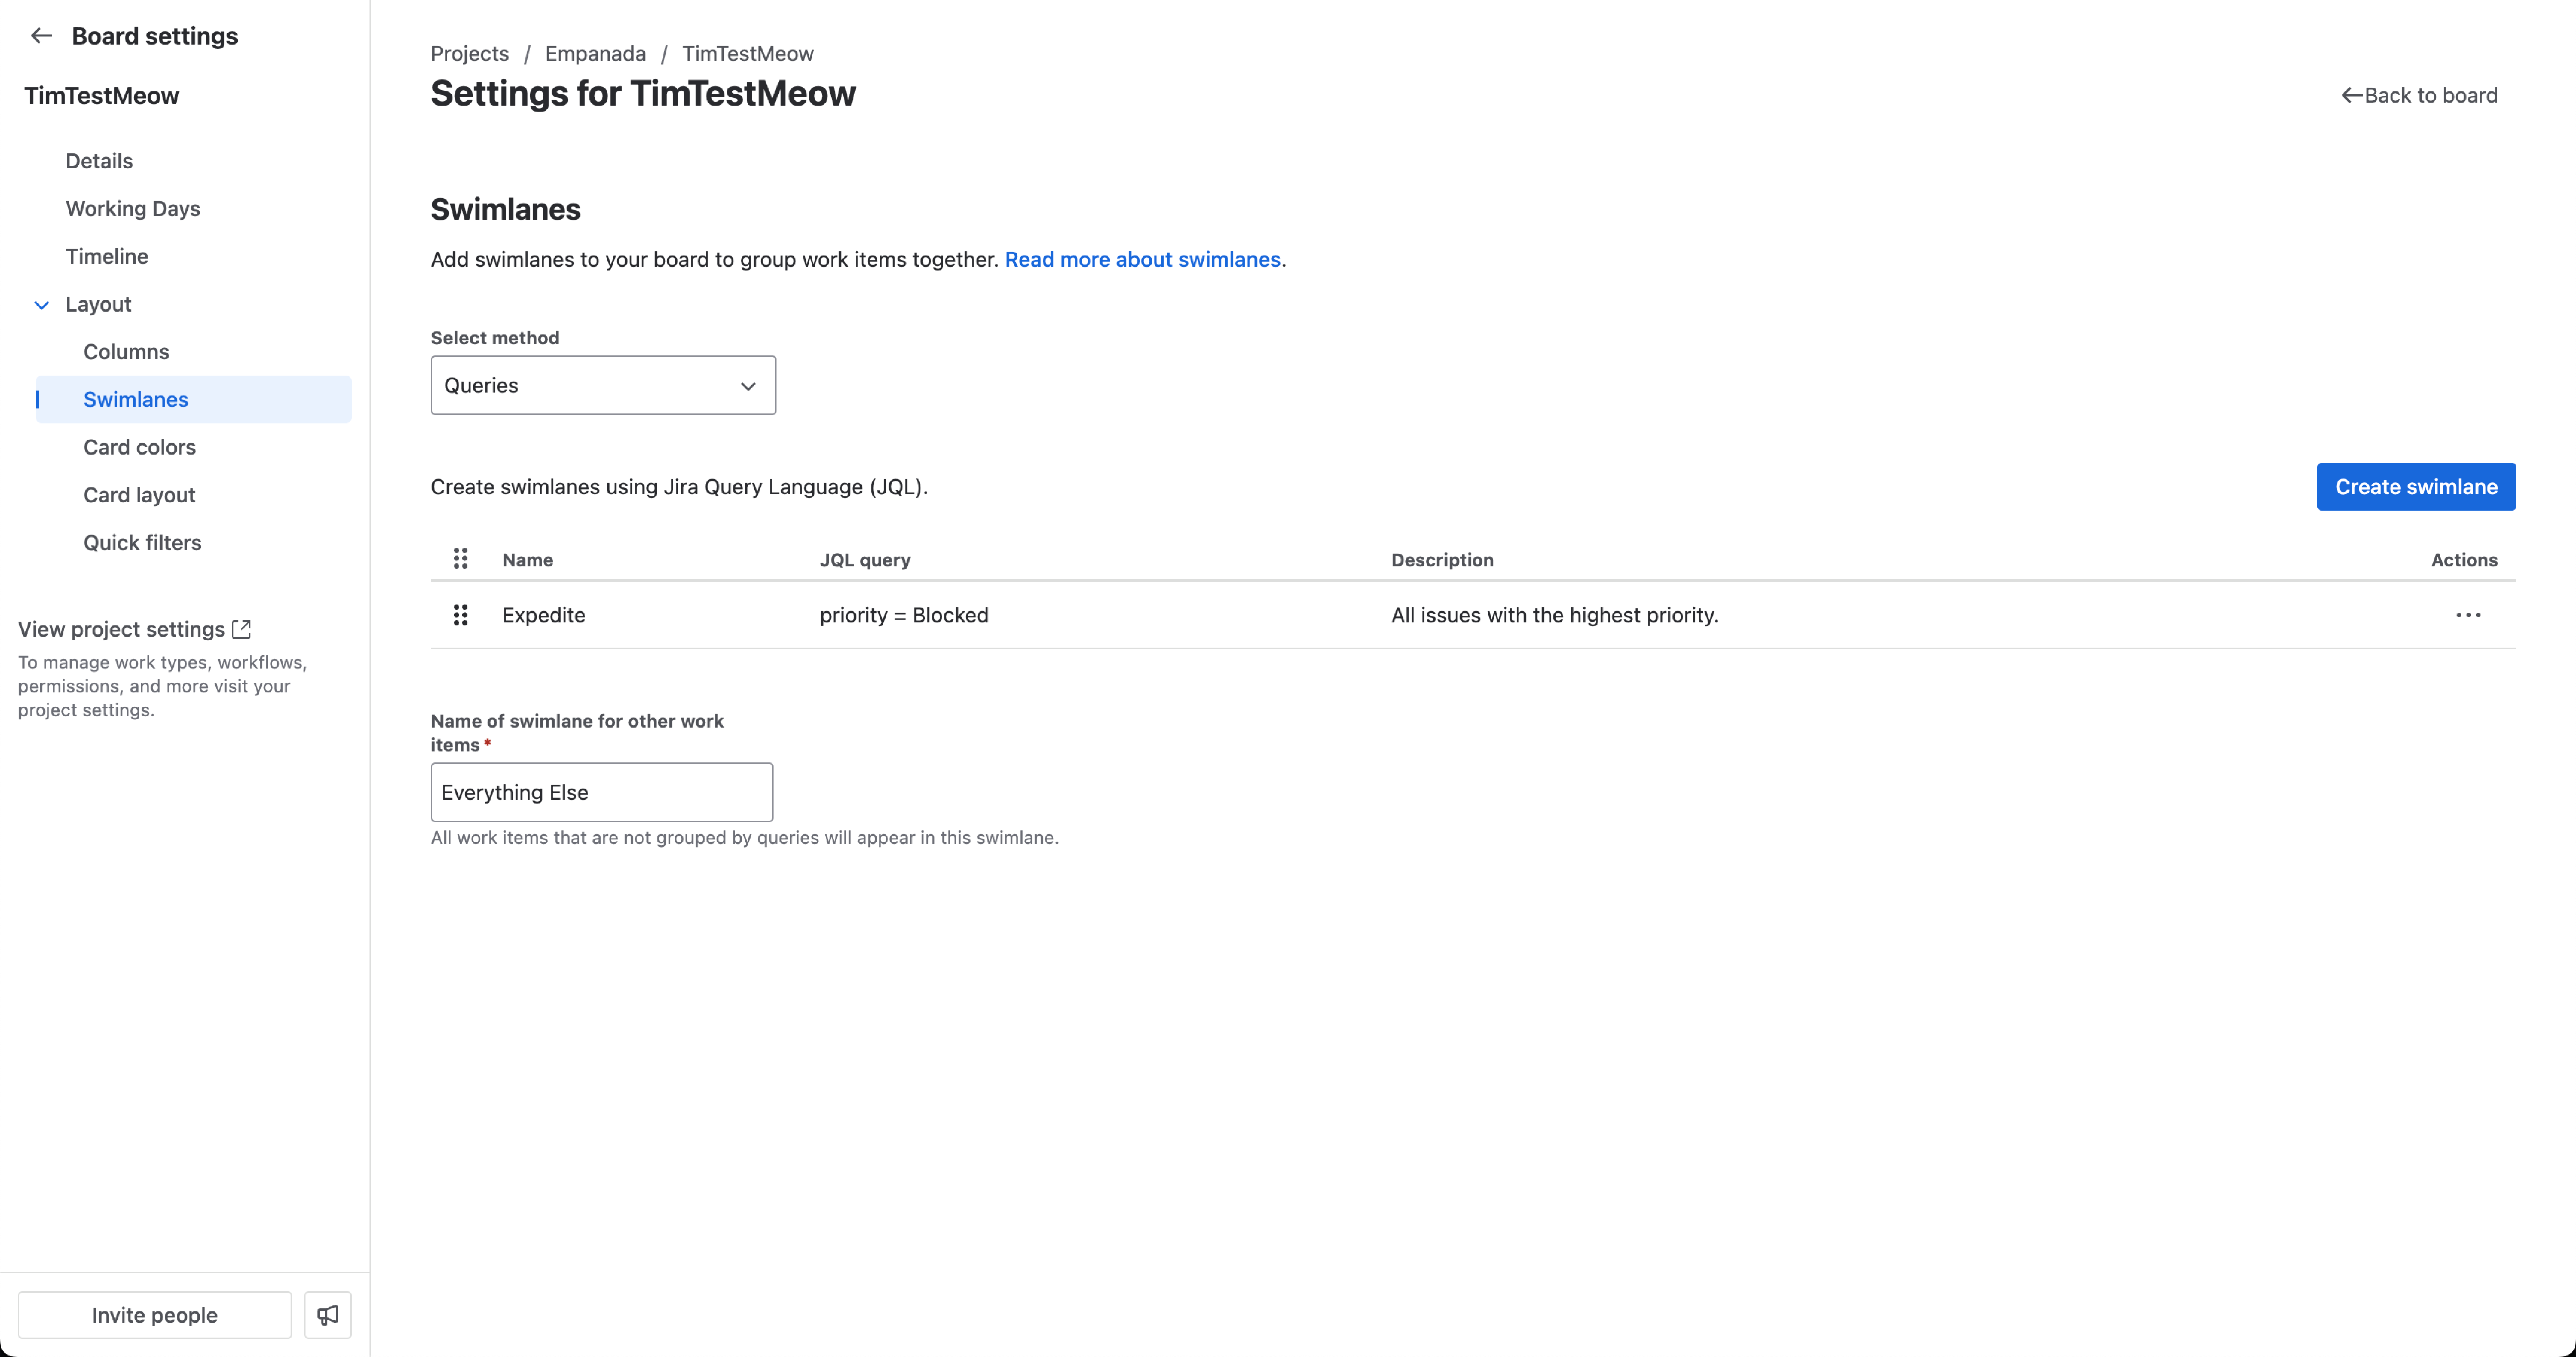
Task: Click the external link icon by project settings
Action: click(x=241, y=629)
